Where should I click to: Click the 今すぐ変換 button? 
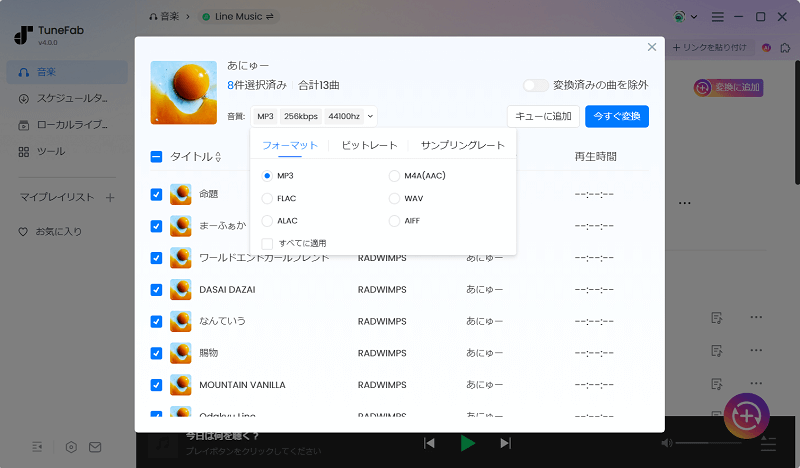(x=617, y=116)
